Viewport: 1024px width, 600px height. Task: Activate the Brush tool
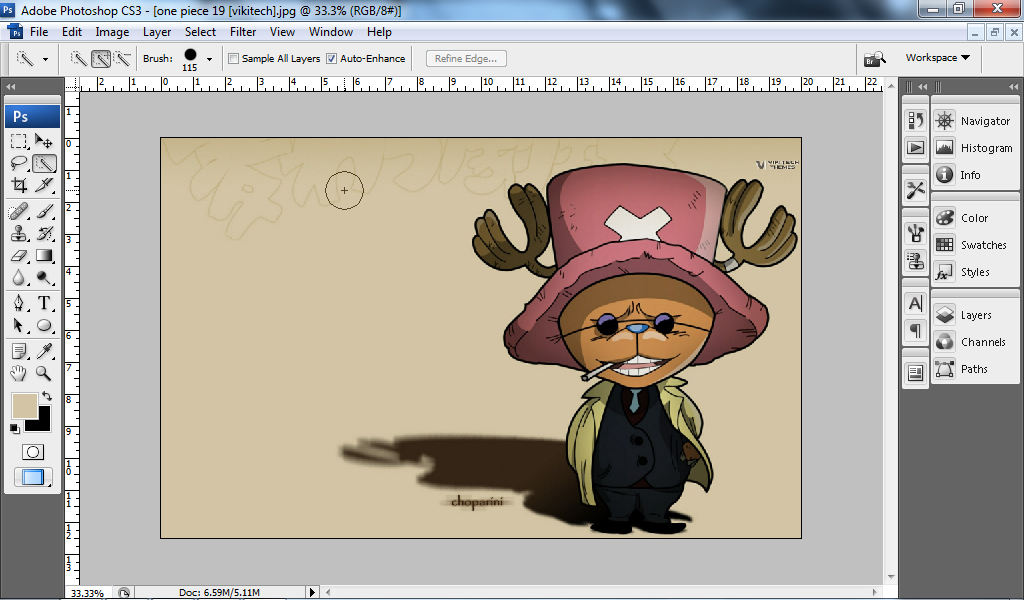pyautogui.click(x=45, y=210)
